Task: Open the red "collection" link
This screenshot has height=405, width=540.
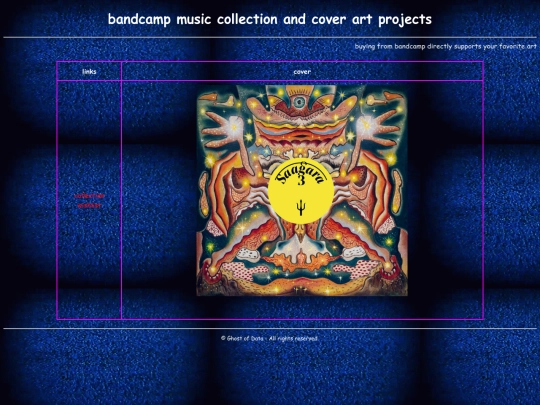Action: point(89,196)
